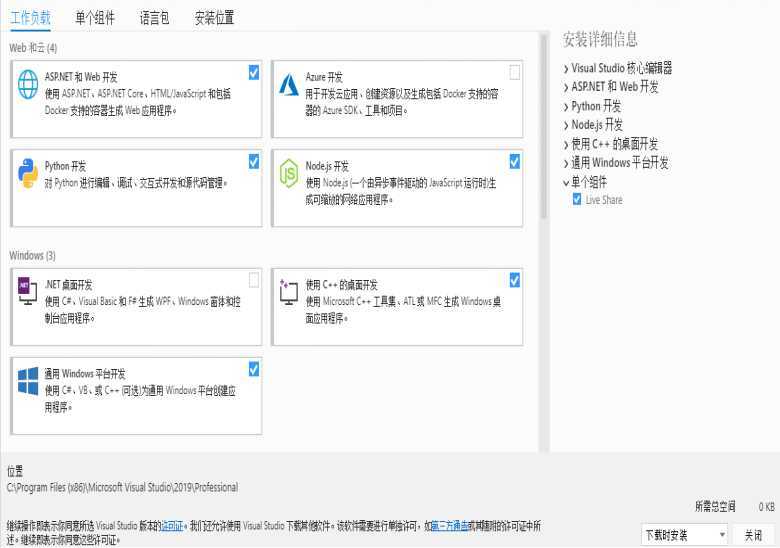Expand Visual Studio 核心编辑器 in install details

(x=566, y=69)
